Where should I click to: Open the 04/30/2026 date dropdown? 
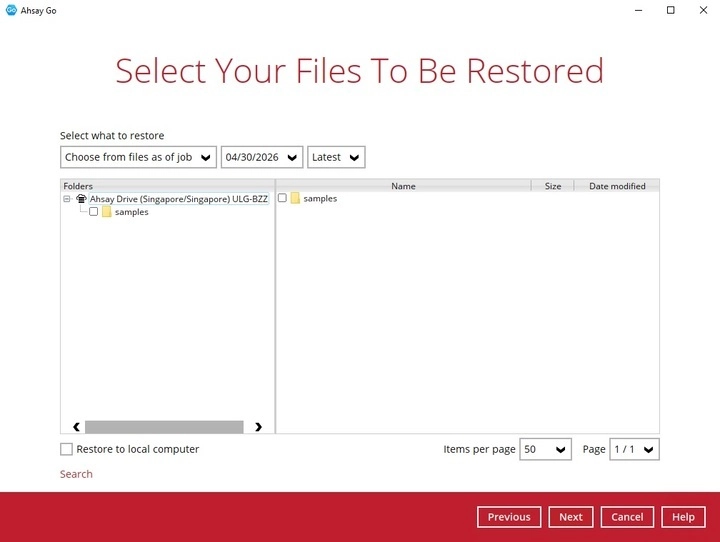(x=262, y=157)
